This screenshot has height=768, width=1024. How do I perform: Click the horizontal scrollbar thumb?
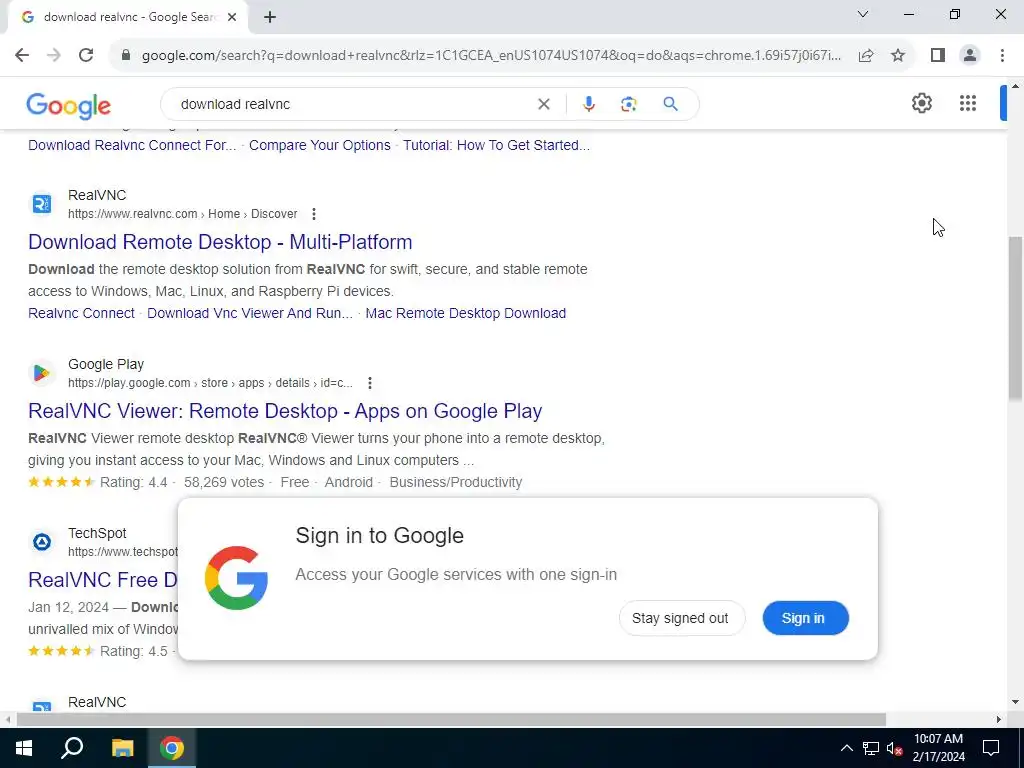click(x=451, y=720)
